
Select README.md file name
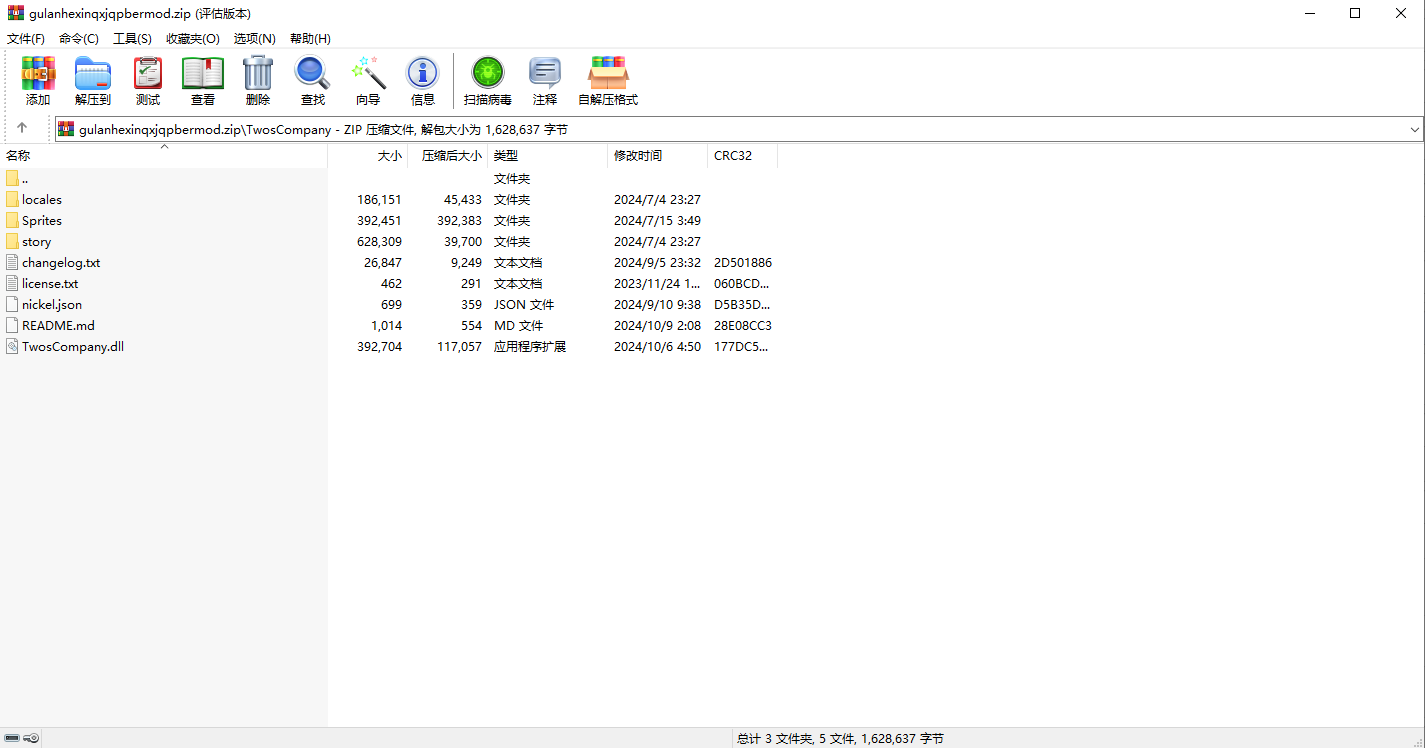[58, 325]
